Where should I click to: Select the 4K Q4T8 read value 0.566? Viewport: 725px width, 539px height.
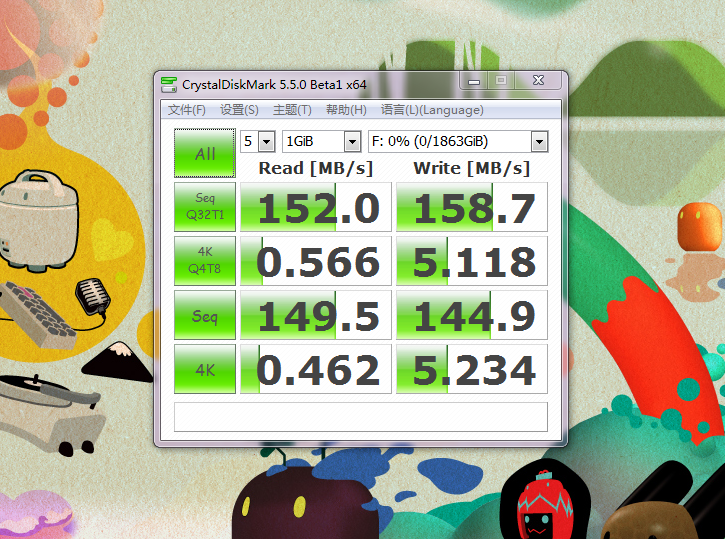316,261
